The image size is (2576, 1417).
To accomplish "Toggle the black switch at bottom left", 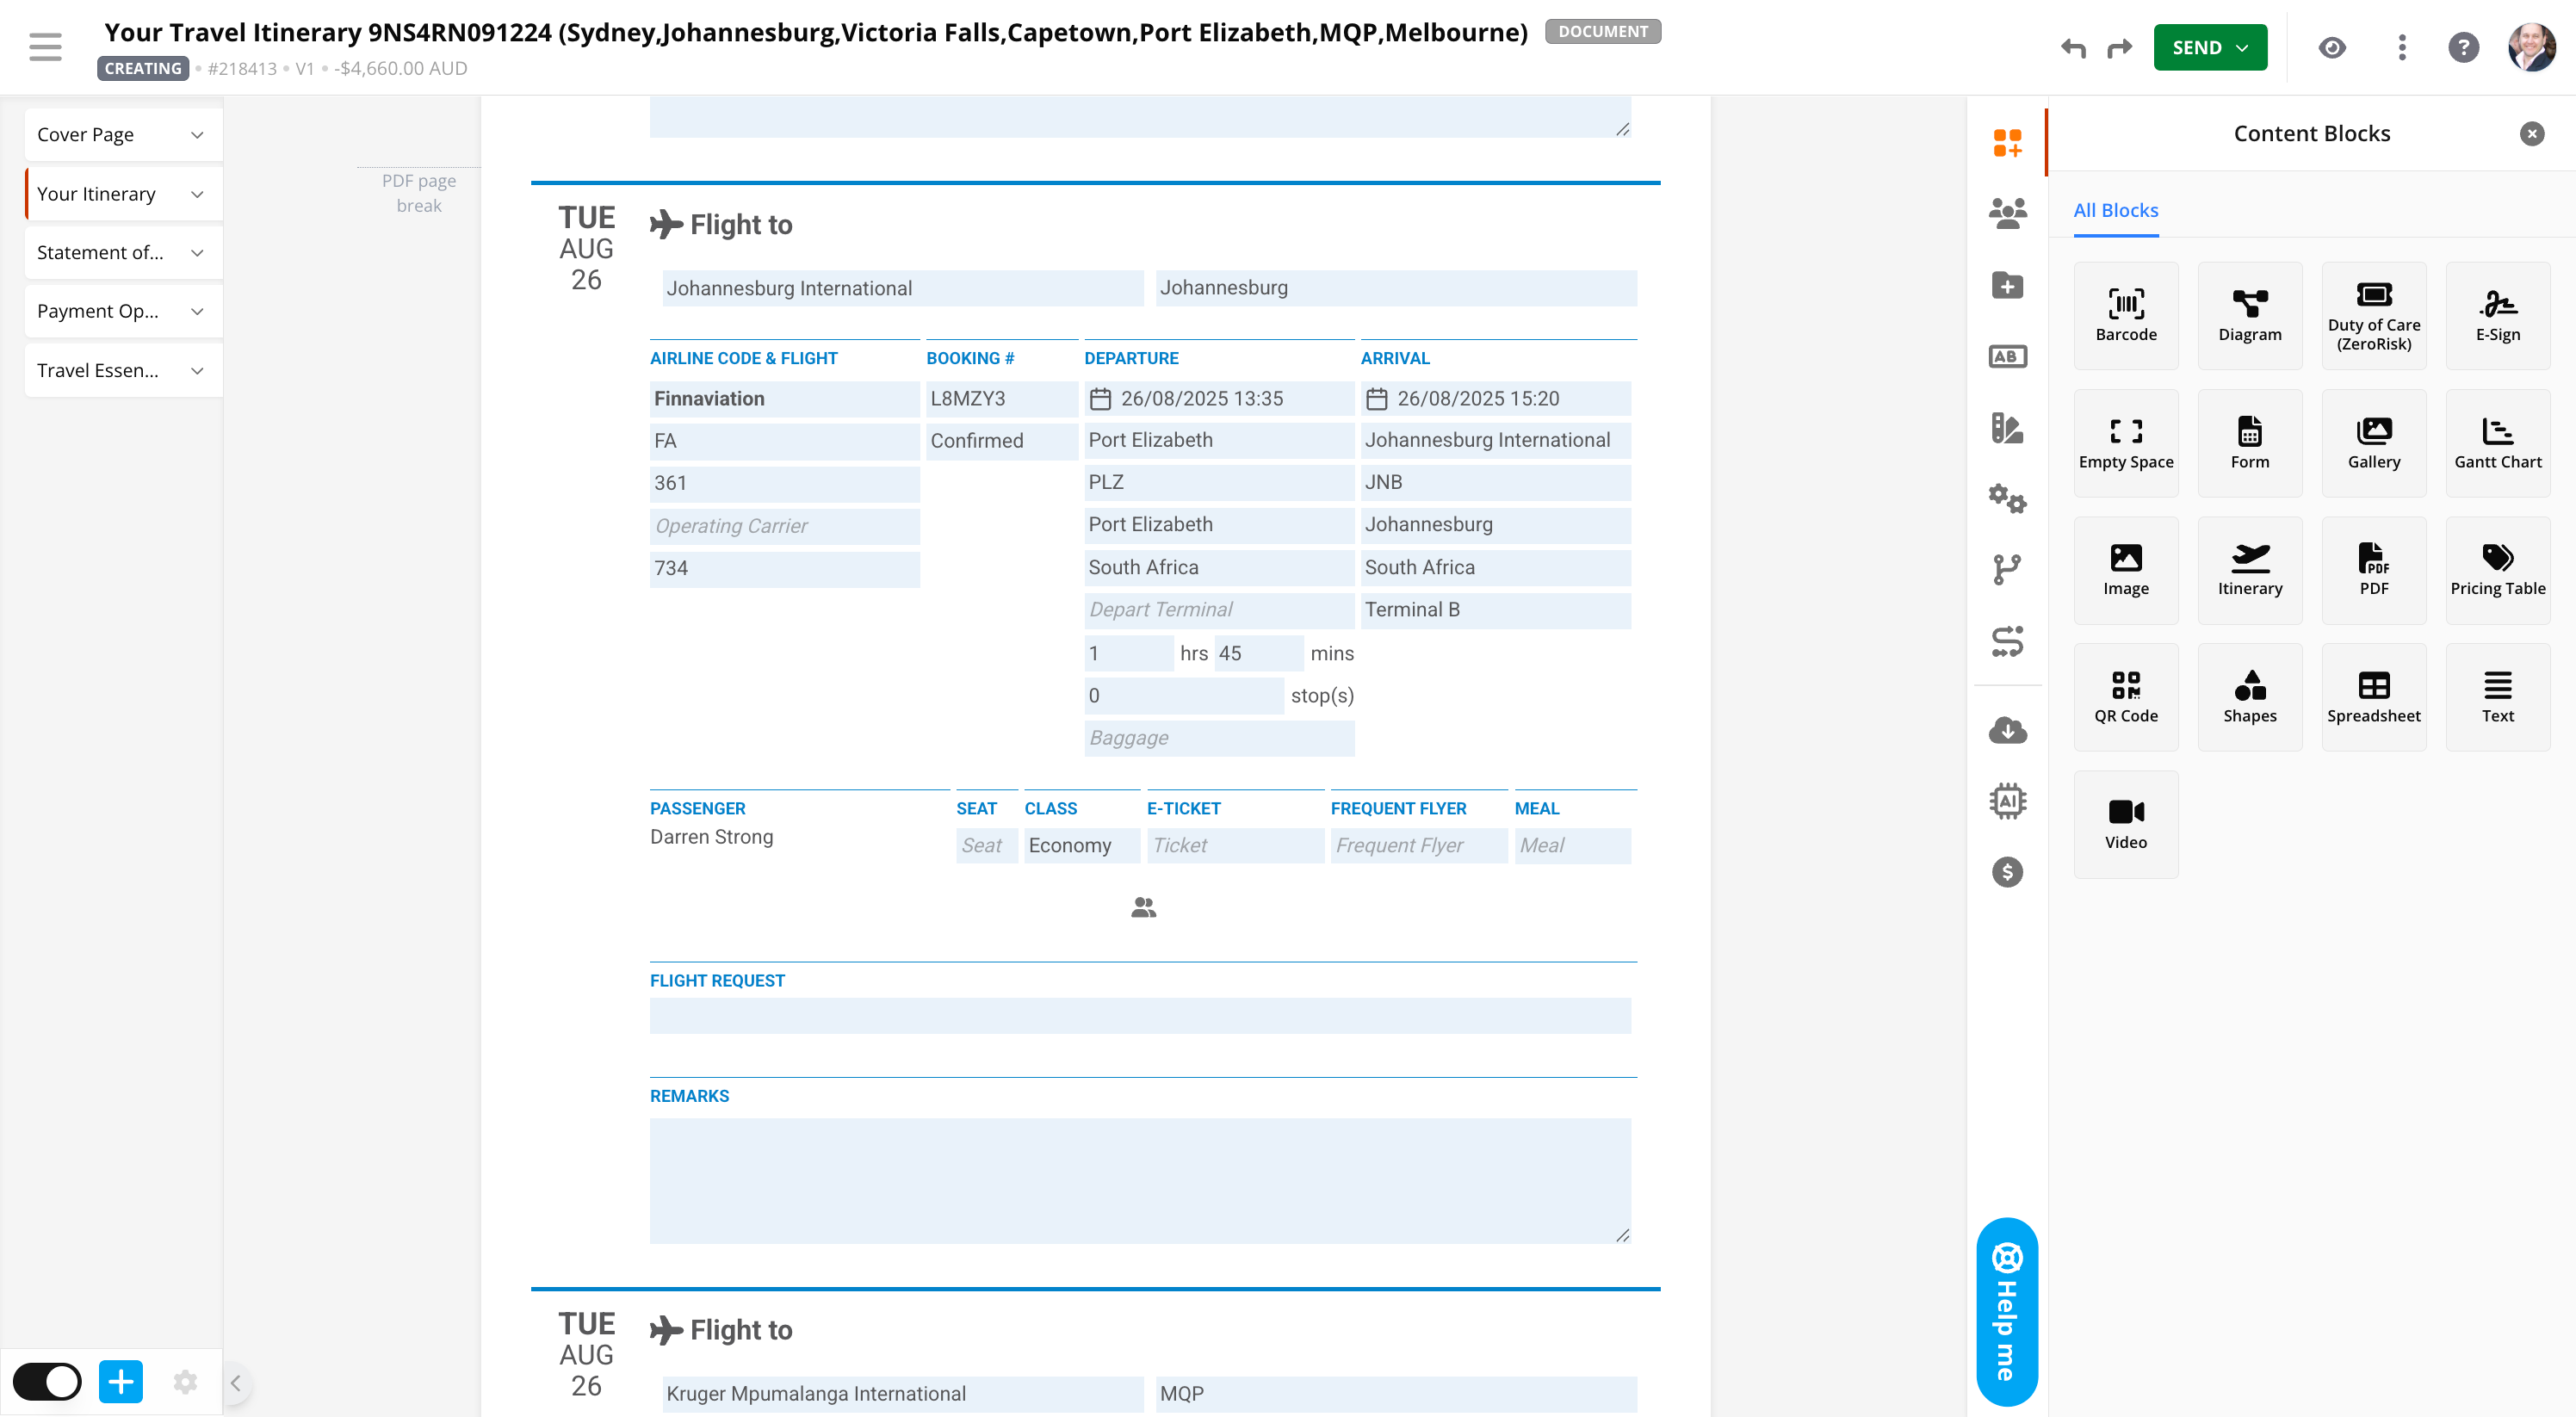I will tap(47, 1382).
